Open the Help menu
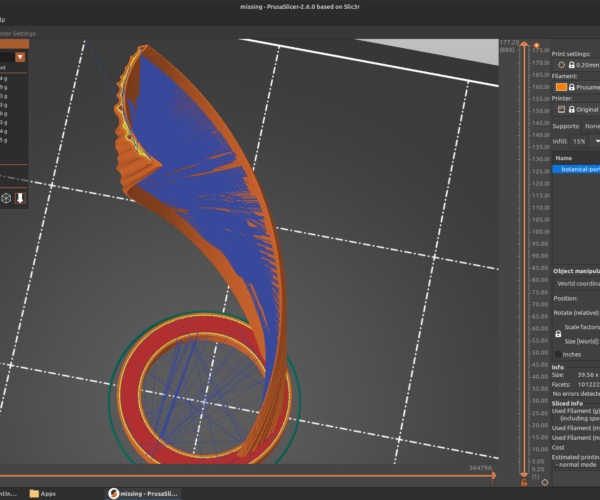The width and height of the screenshot is (600, 500). pos(2,20)
